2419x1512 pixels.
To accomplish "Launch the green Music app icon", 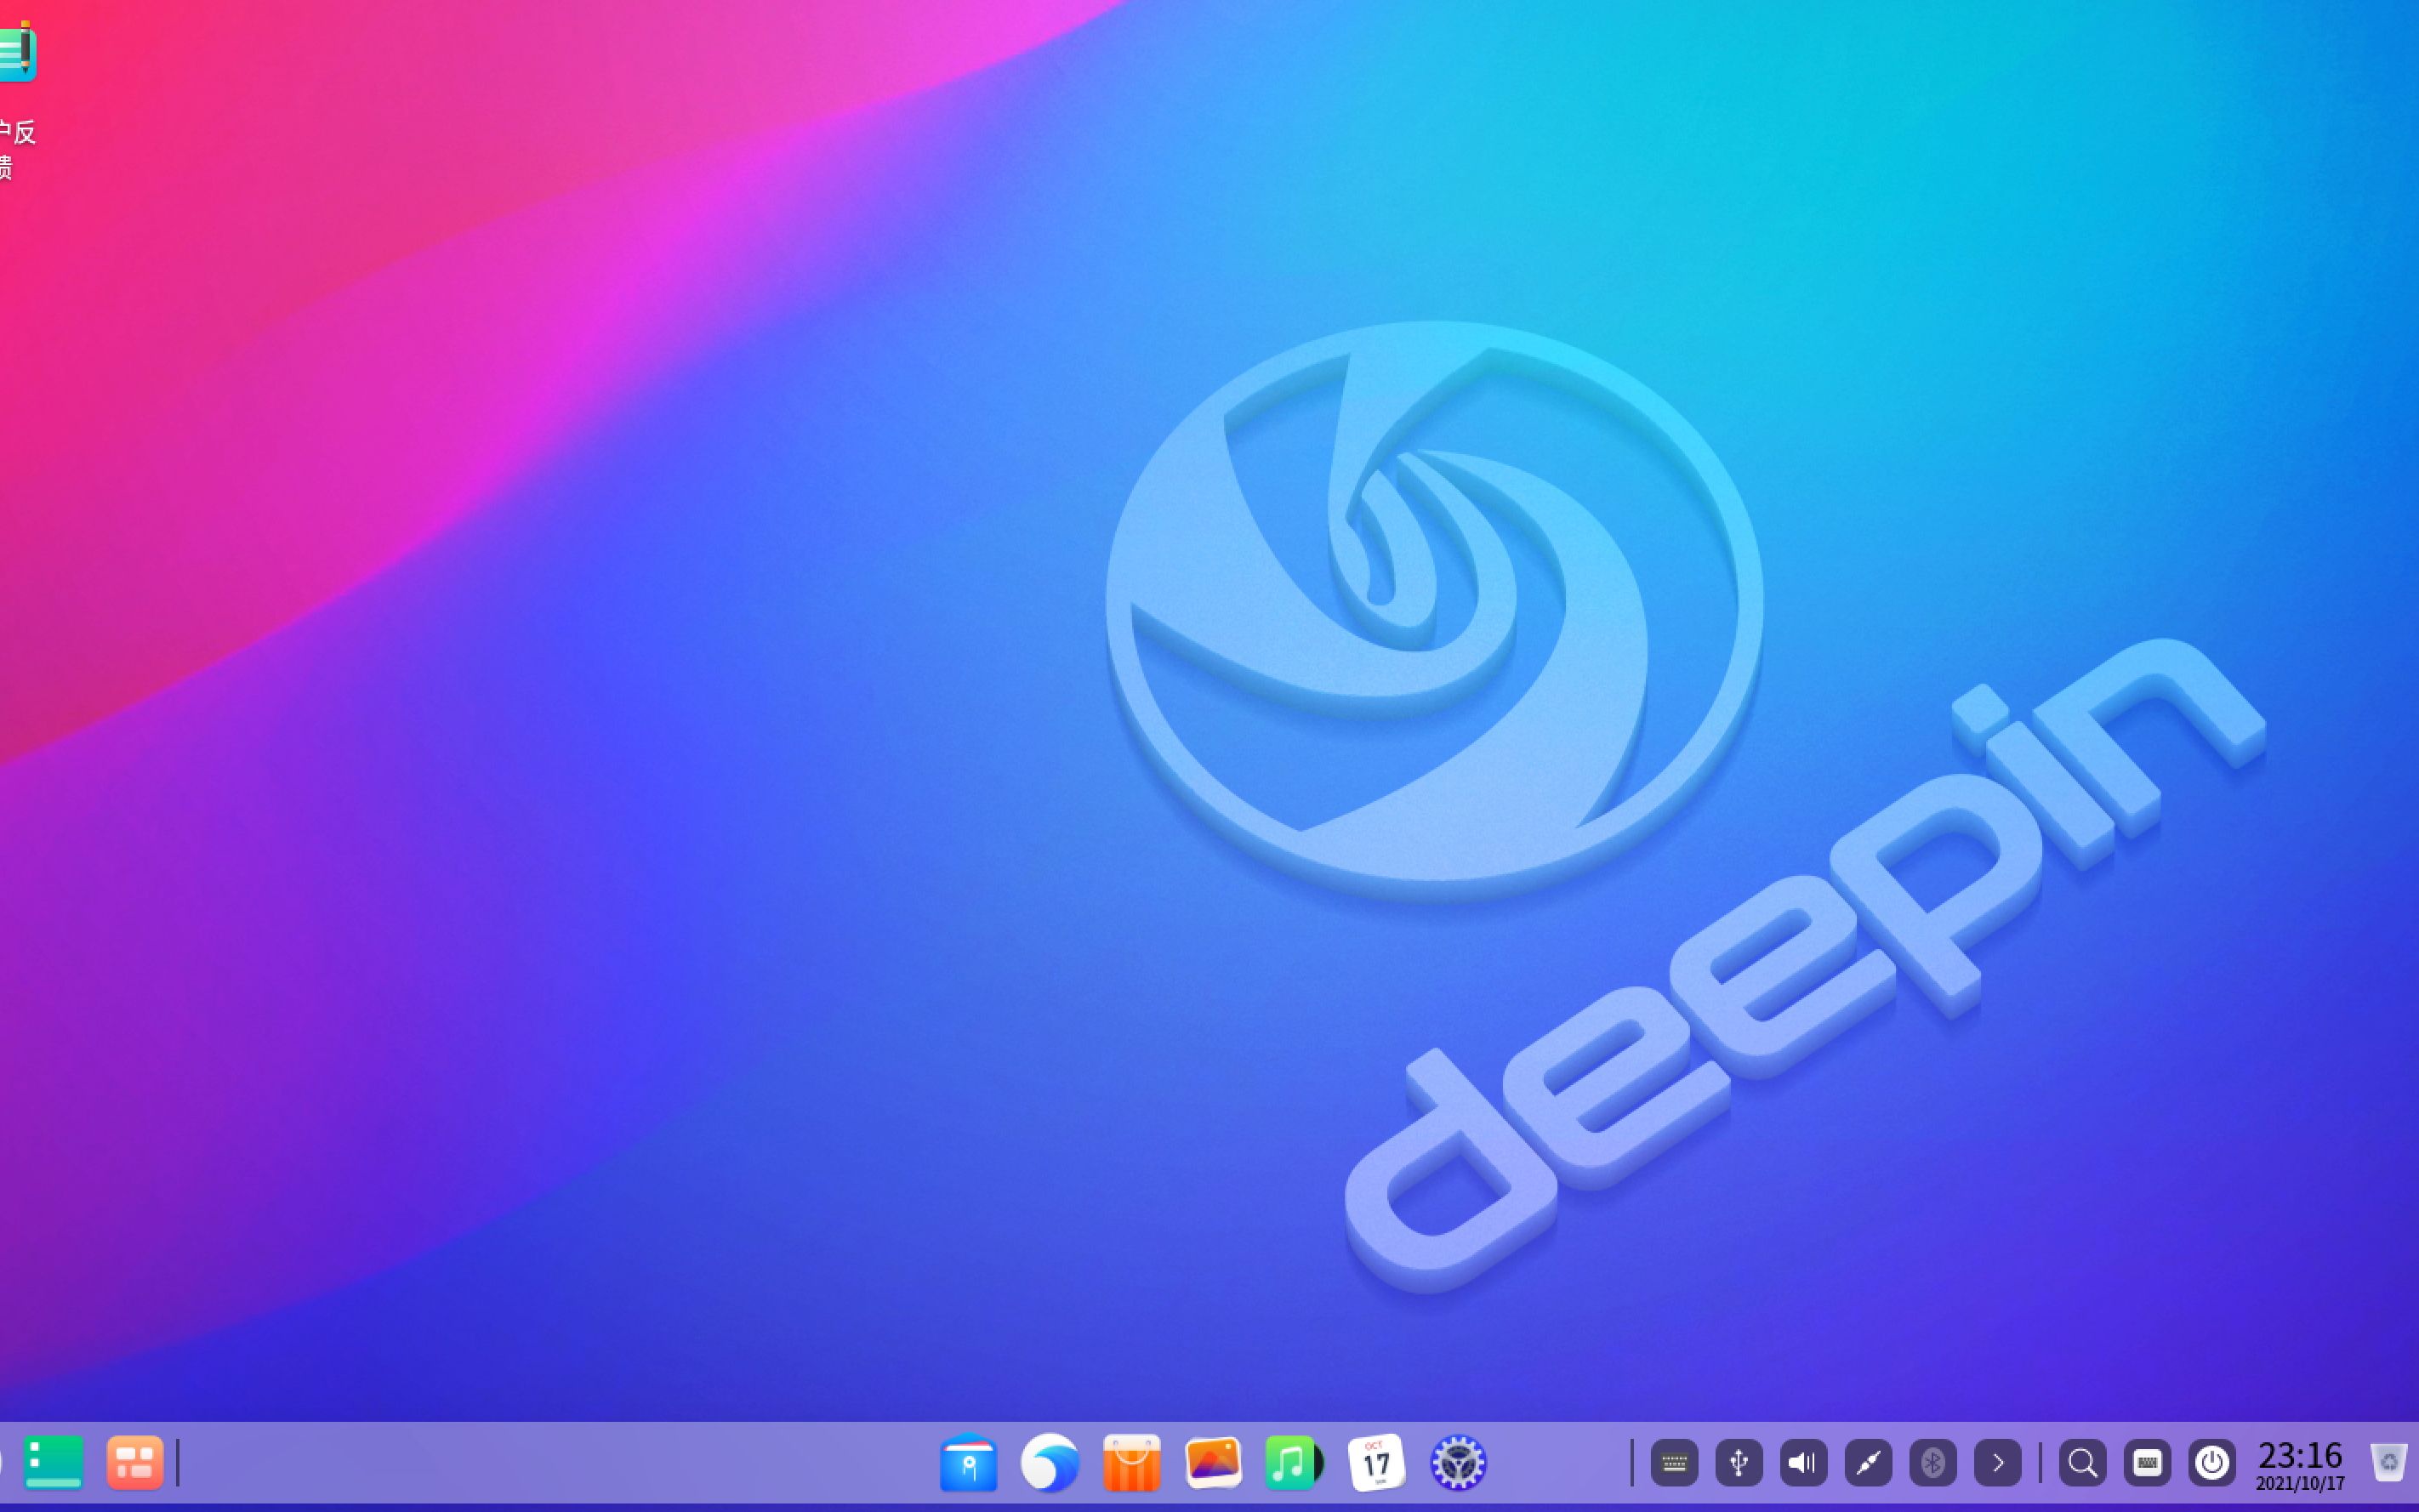I will (1294, 1463).
